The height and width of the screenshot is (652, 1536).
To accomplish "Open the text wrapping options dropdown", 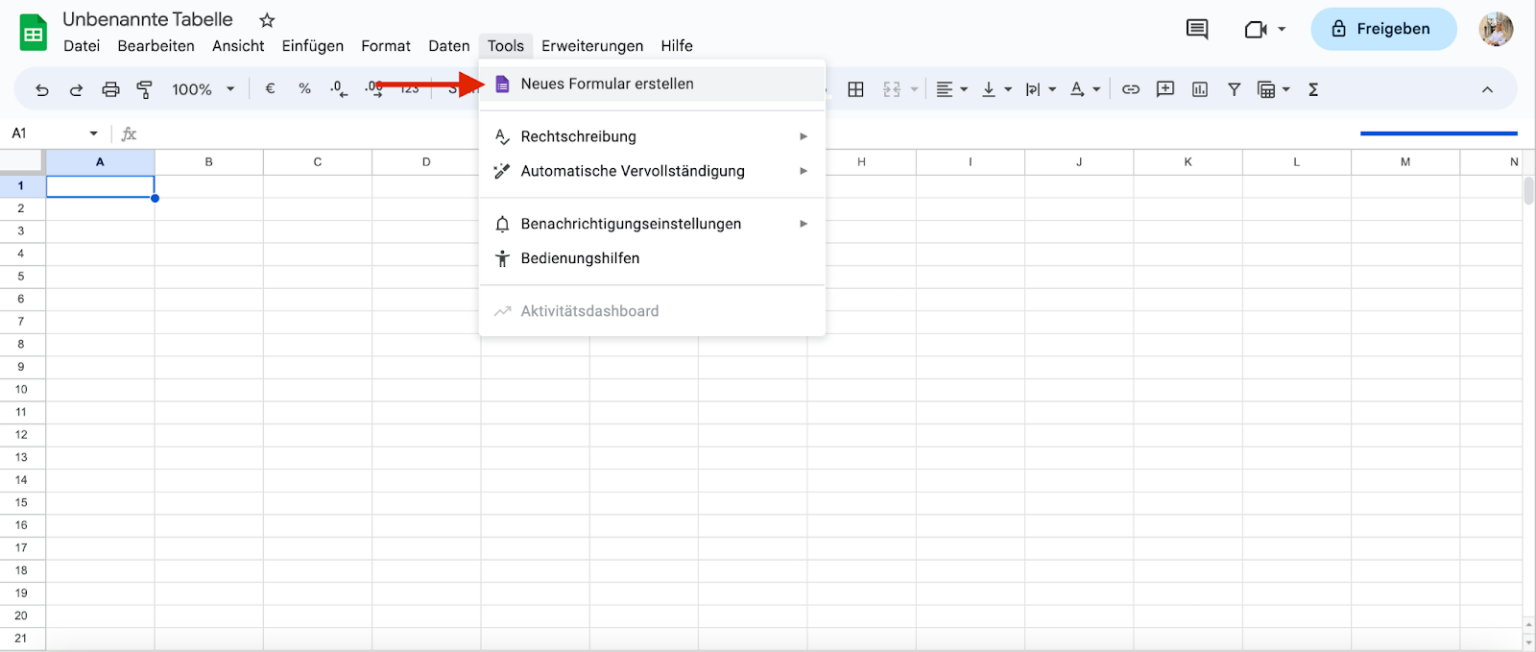I will (x=1051, y=89).
